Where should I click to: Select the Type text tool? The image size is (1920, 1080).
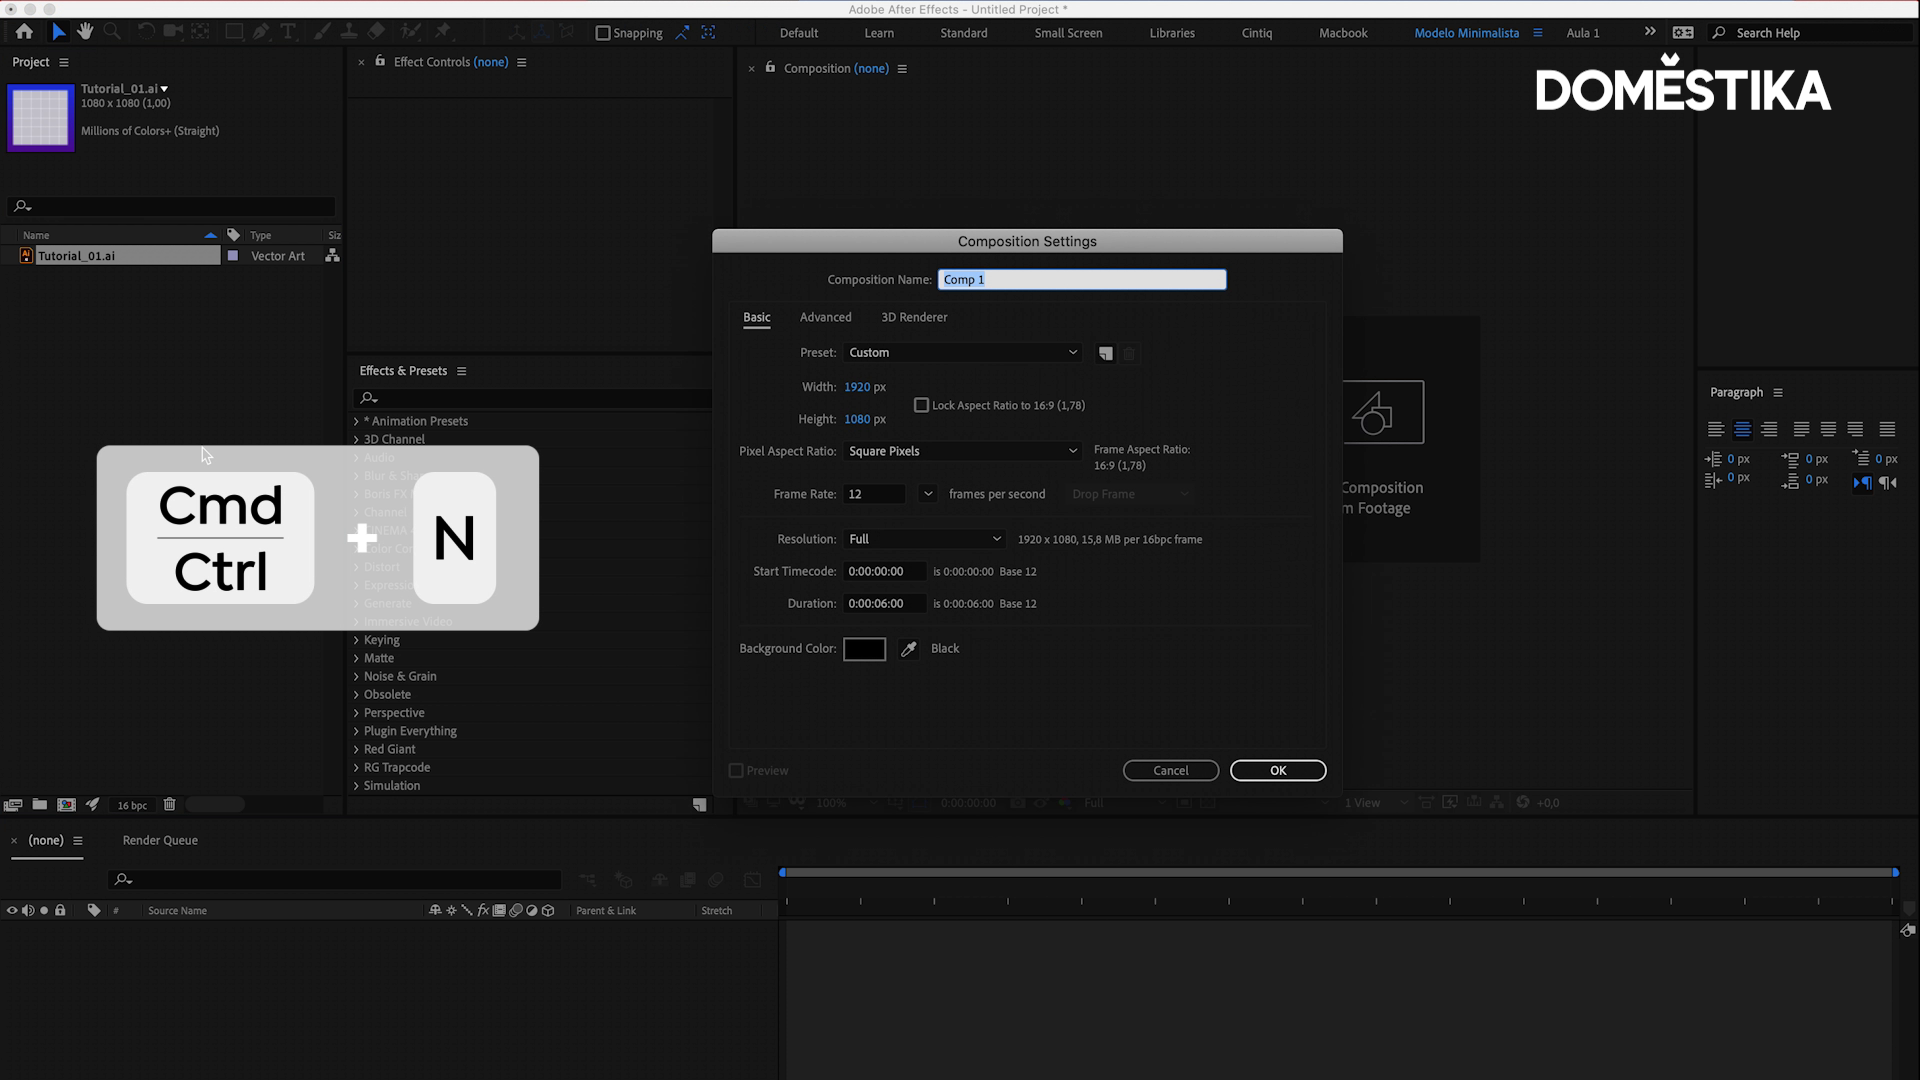pyautogui.click(x=288, y=32)
